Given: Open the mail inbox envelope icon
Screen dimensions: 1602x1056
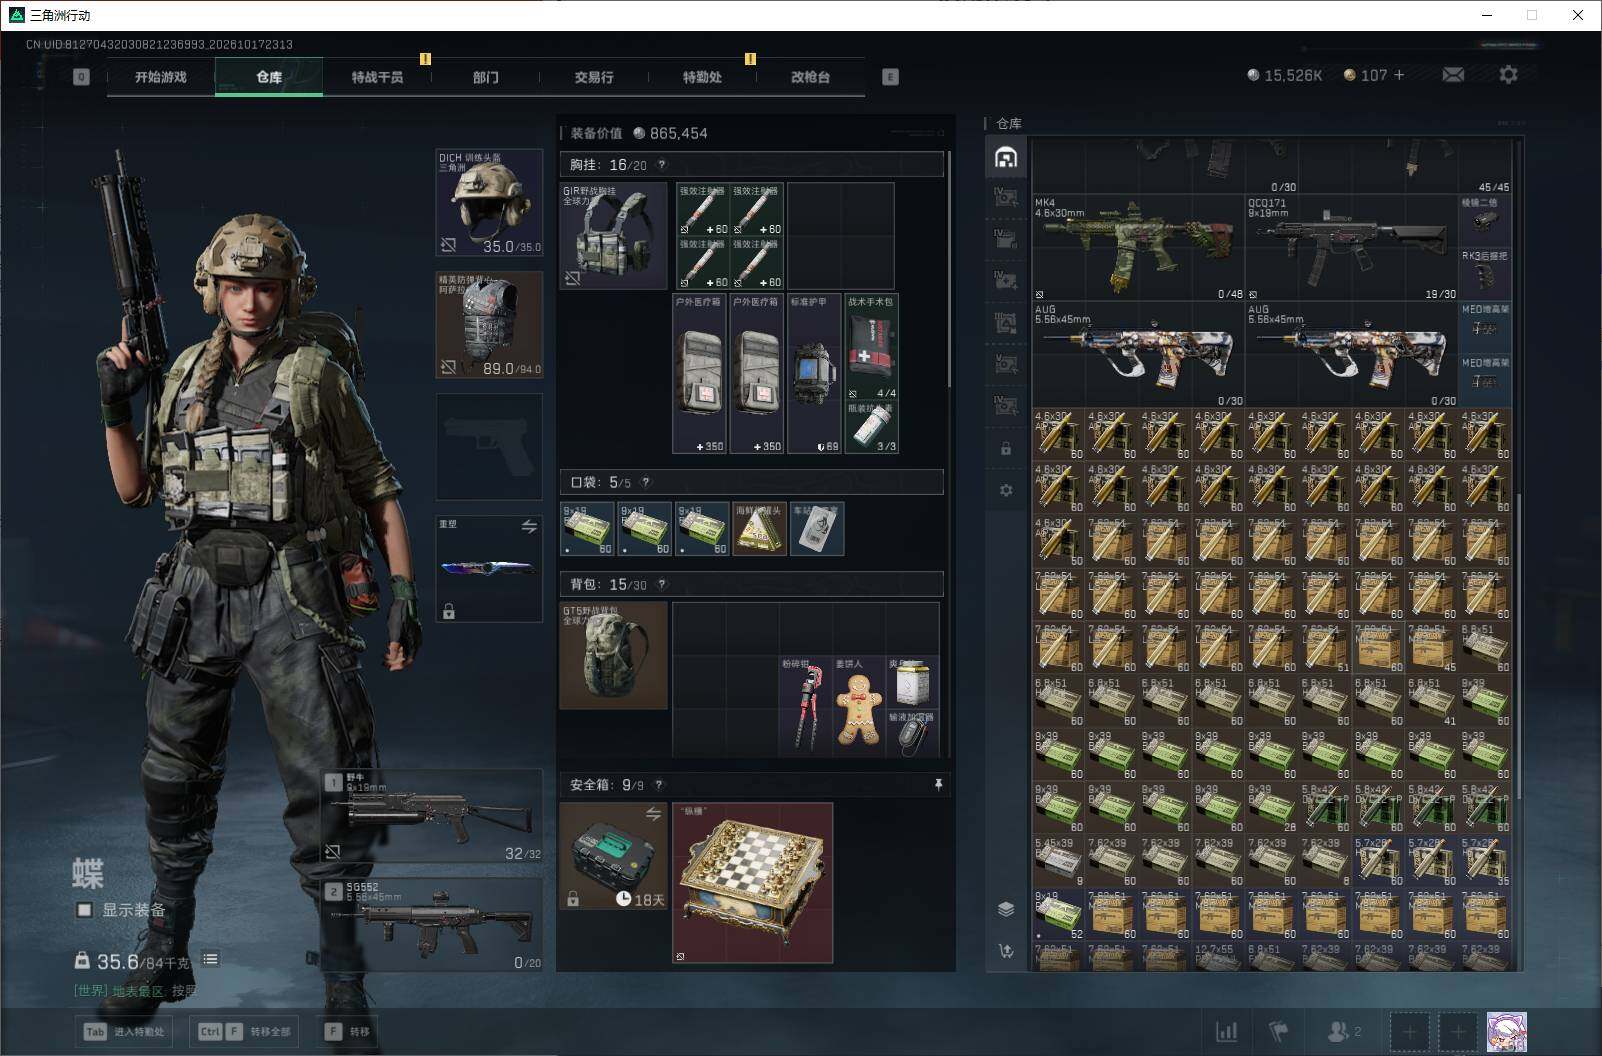Looking at the screenshot, I should tap(1453, 75).
